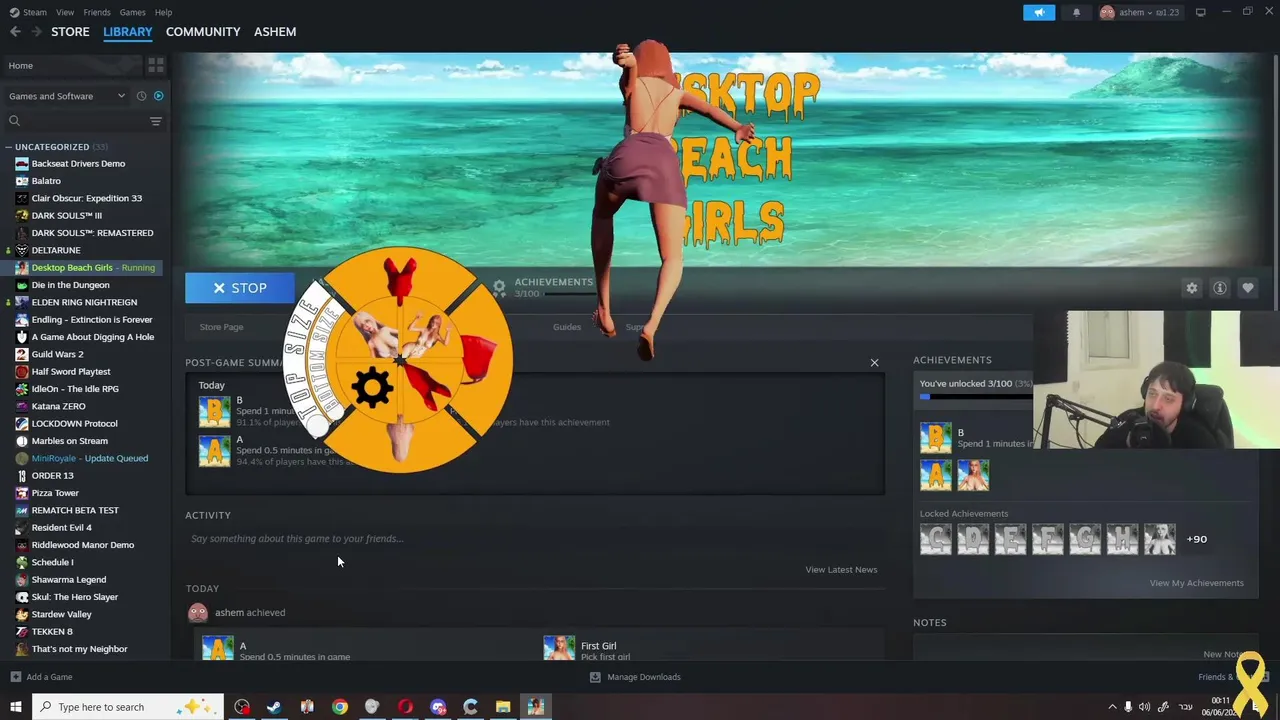
Task: Open Chrome from the Windows taskbar
Action: click(x=340, y=707)
